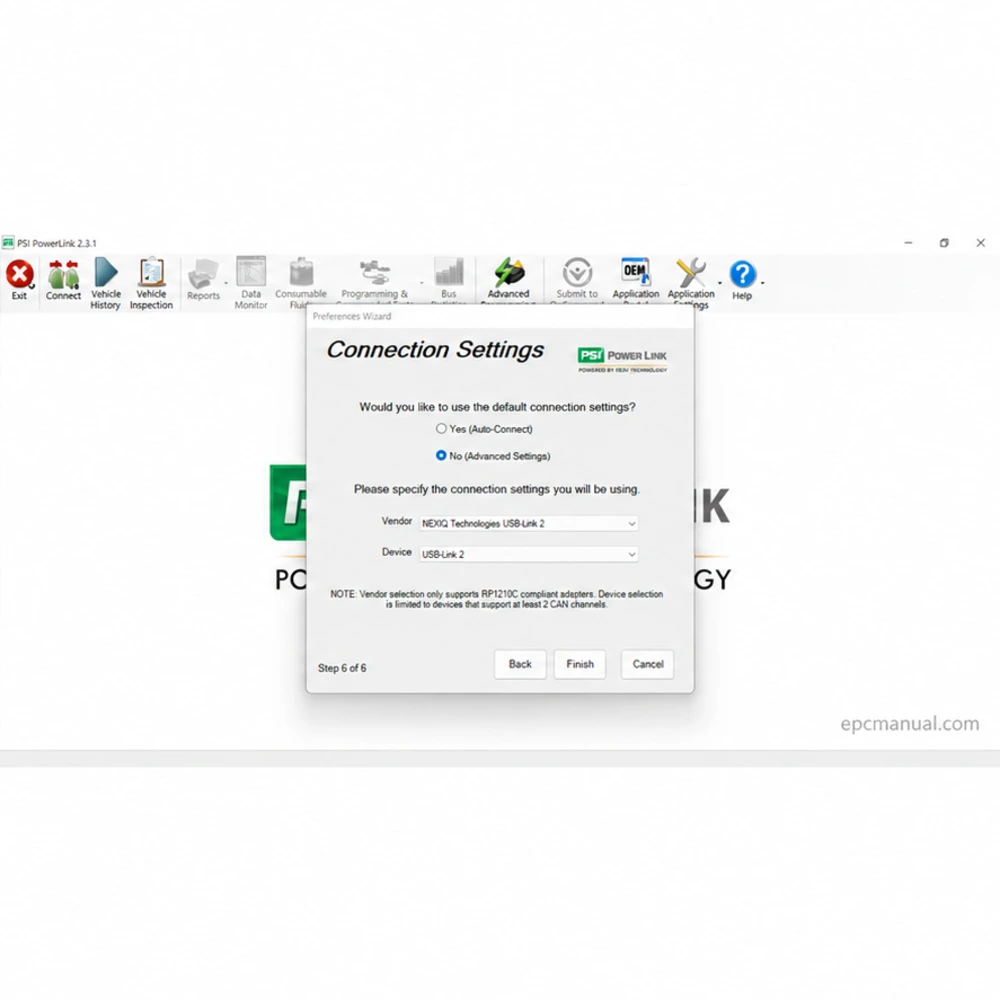Minimize the PSI PowerLink window
The height and width of the screenshot is (1000, 1000).
point(908,243)
